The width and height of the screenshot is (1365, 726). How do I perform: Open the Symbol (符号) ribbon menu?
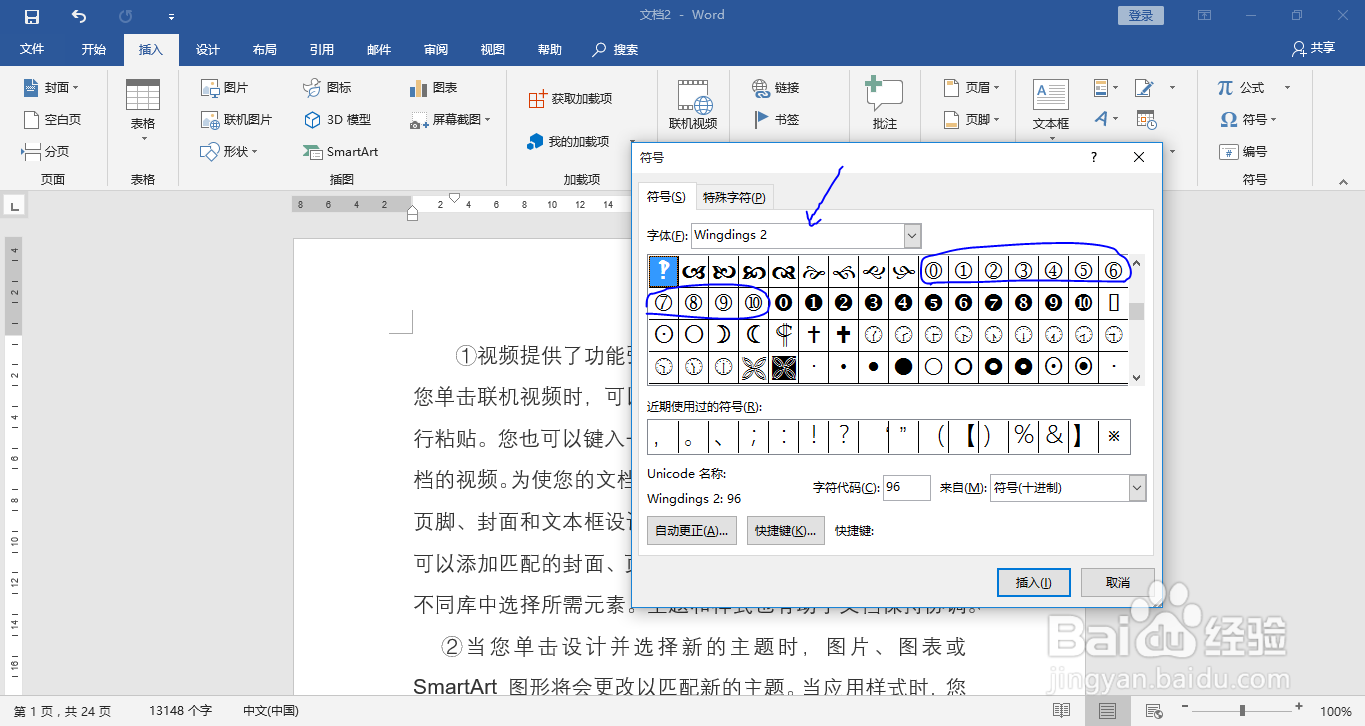pos(1248,120)
